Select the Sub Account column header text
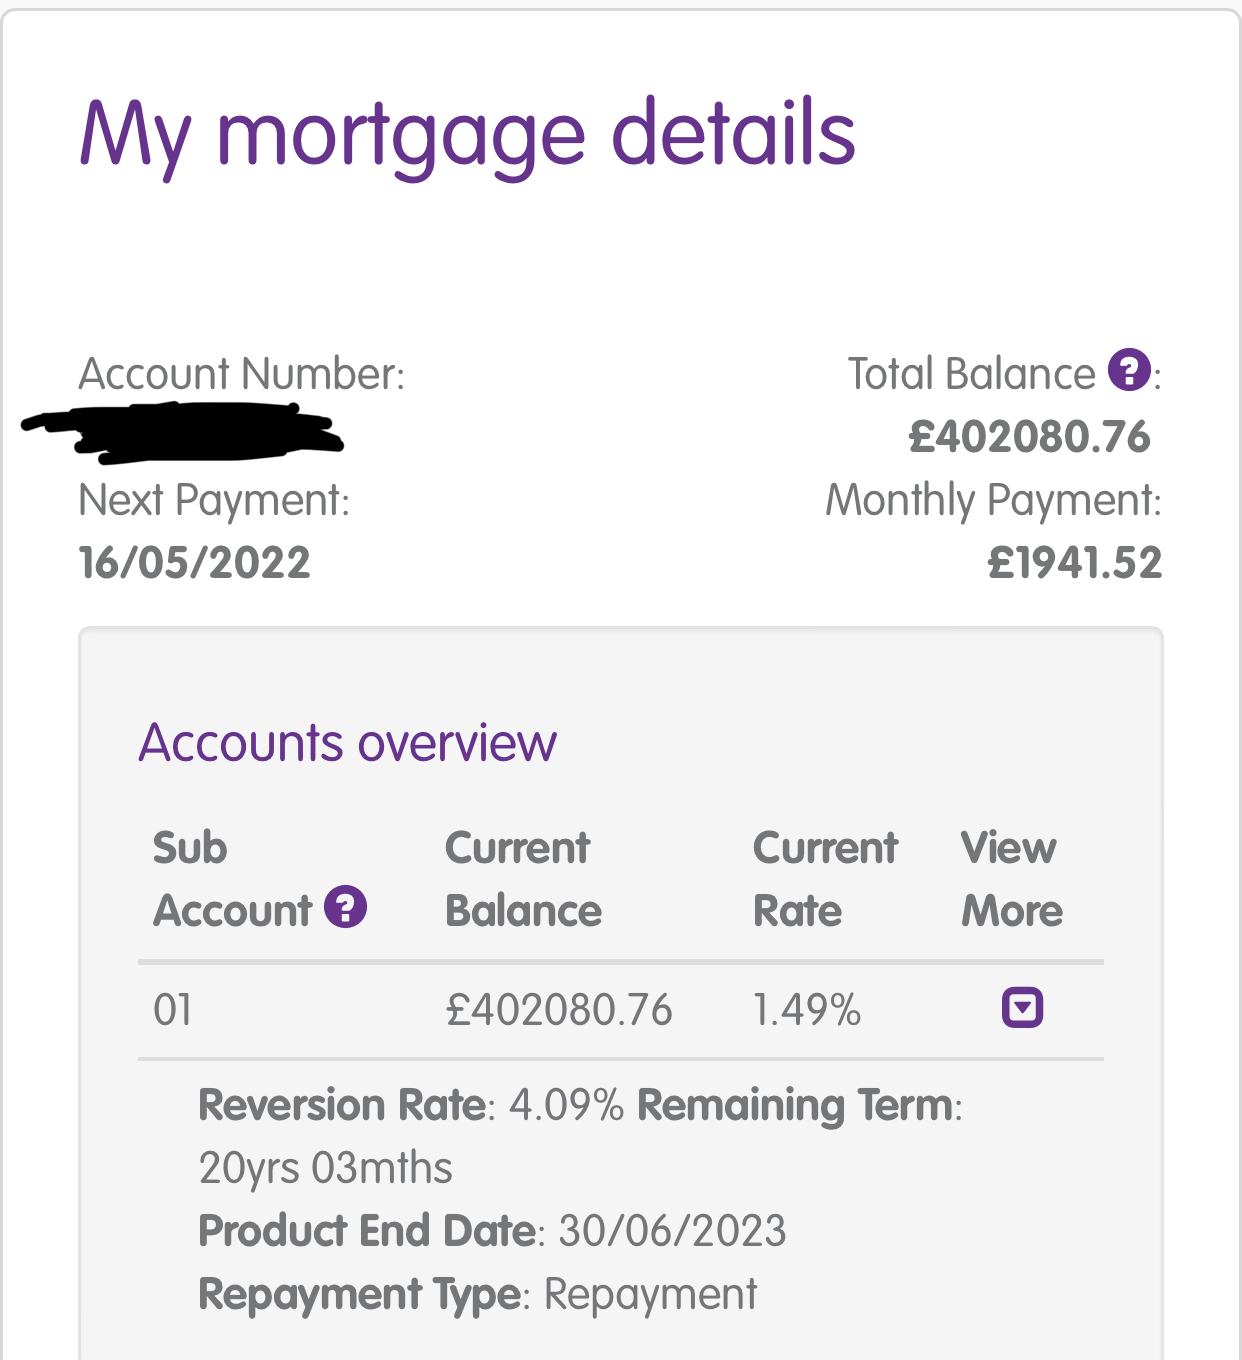The height and width of the screenshot is (1360, 1242). [x=233, y=879]
